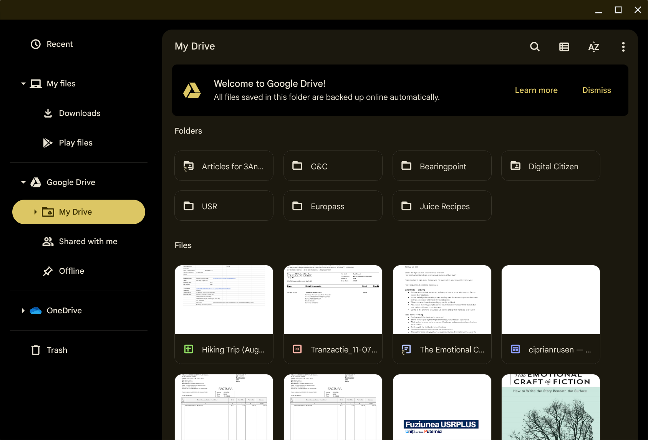Select Play files in the sidebar
The height and width of the screenshot is (440, 648).
[x=79, y=143]
